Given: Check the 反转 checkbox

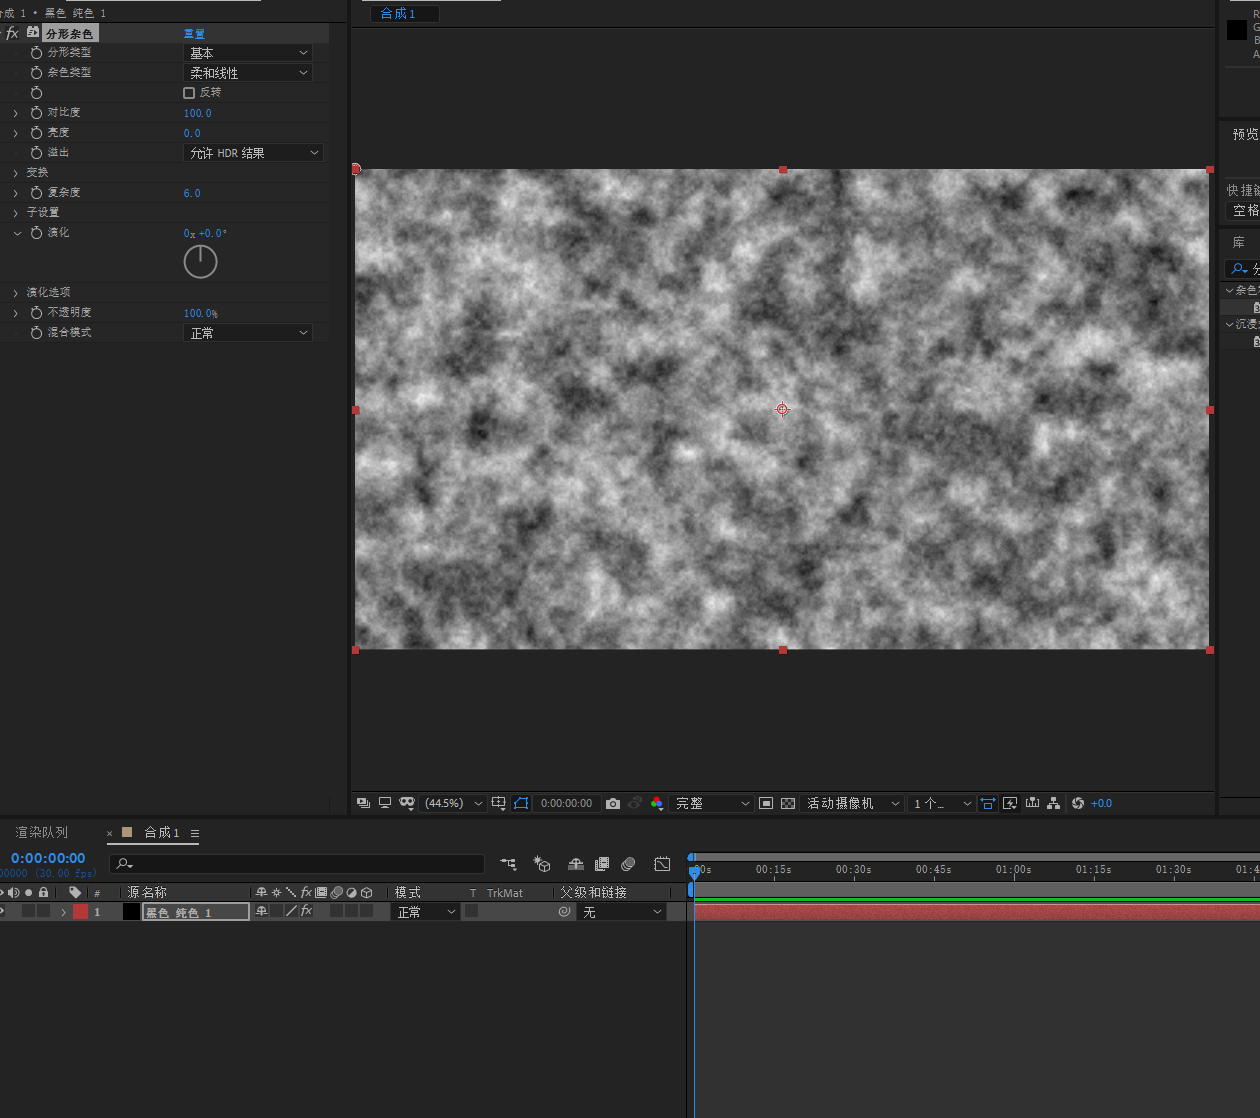Looking at the screenshot, I should click(189, 92).
